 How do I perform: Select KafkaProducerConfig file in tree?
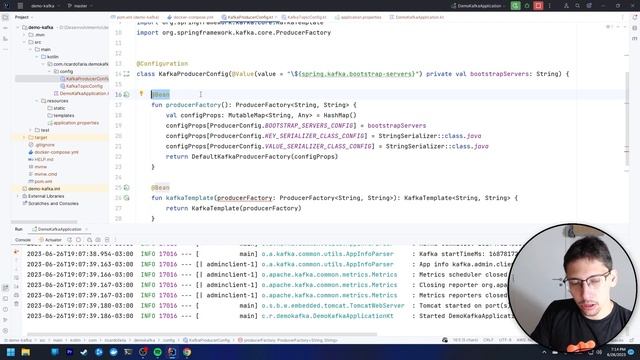pyautogui.click(x=84, y=79)
